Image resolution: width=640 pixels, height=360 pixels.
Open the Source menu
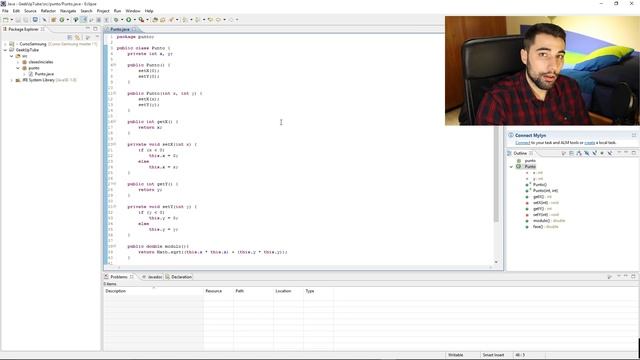30,11
